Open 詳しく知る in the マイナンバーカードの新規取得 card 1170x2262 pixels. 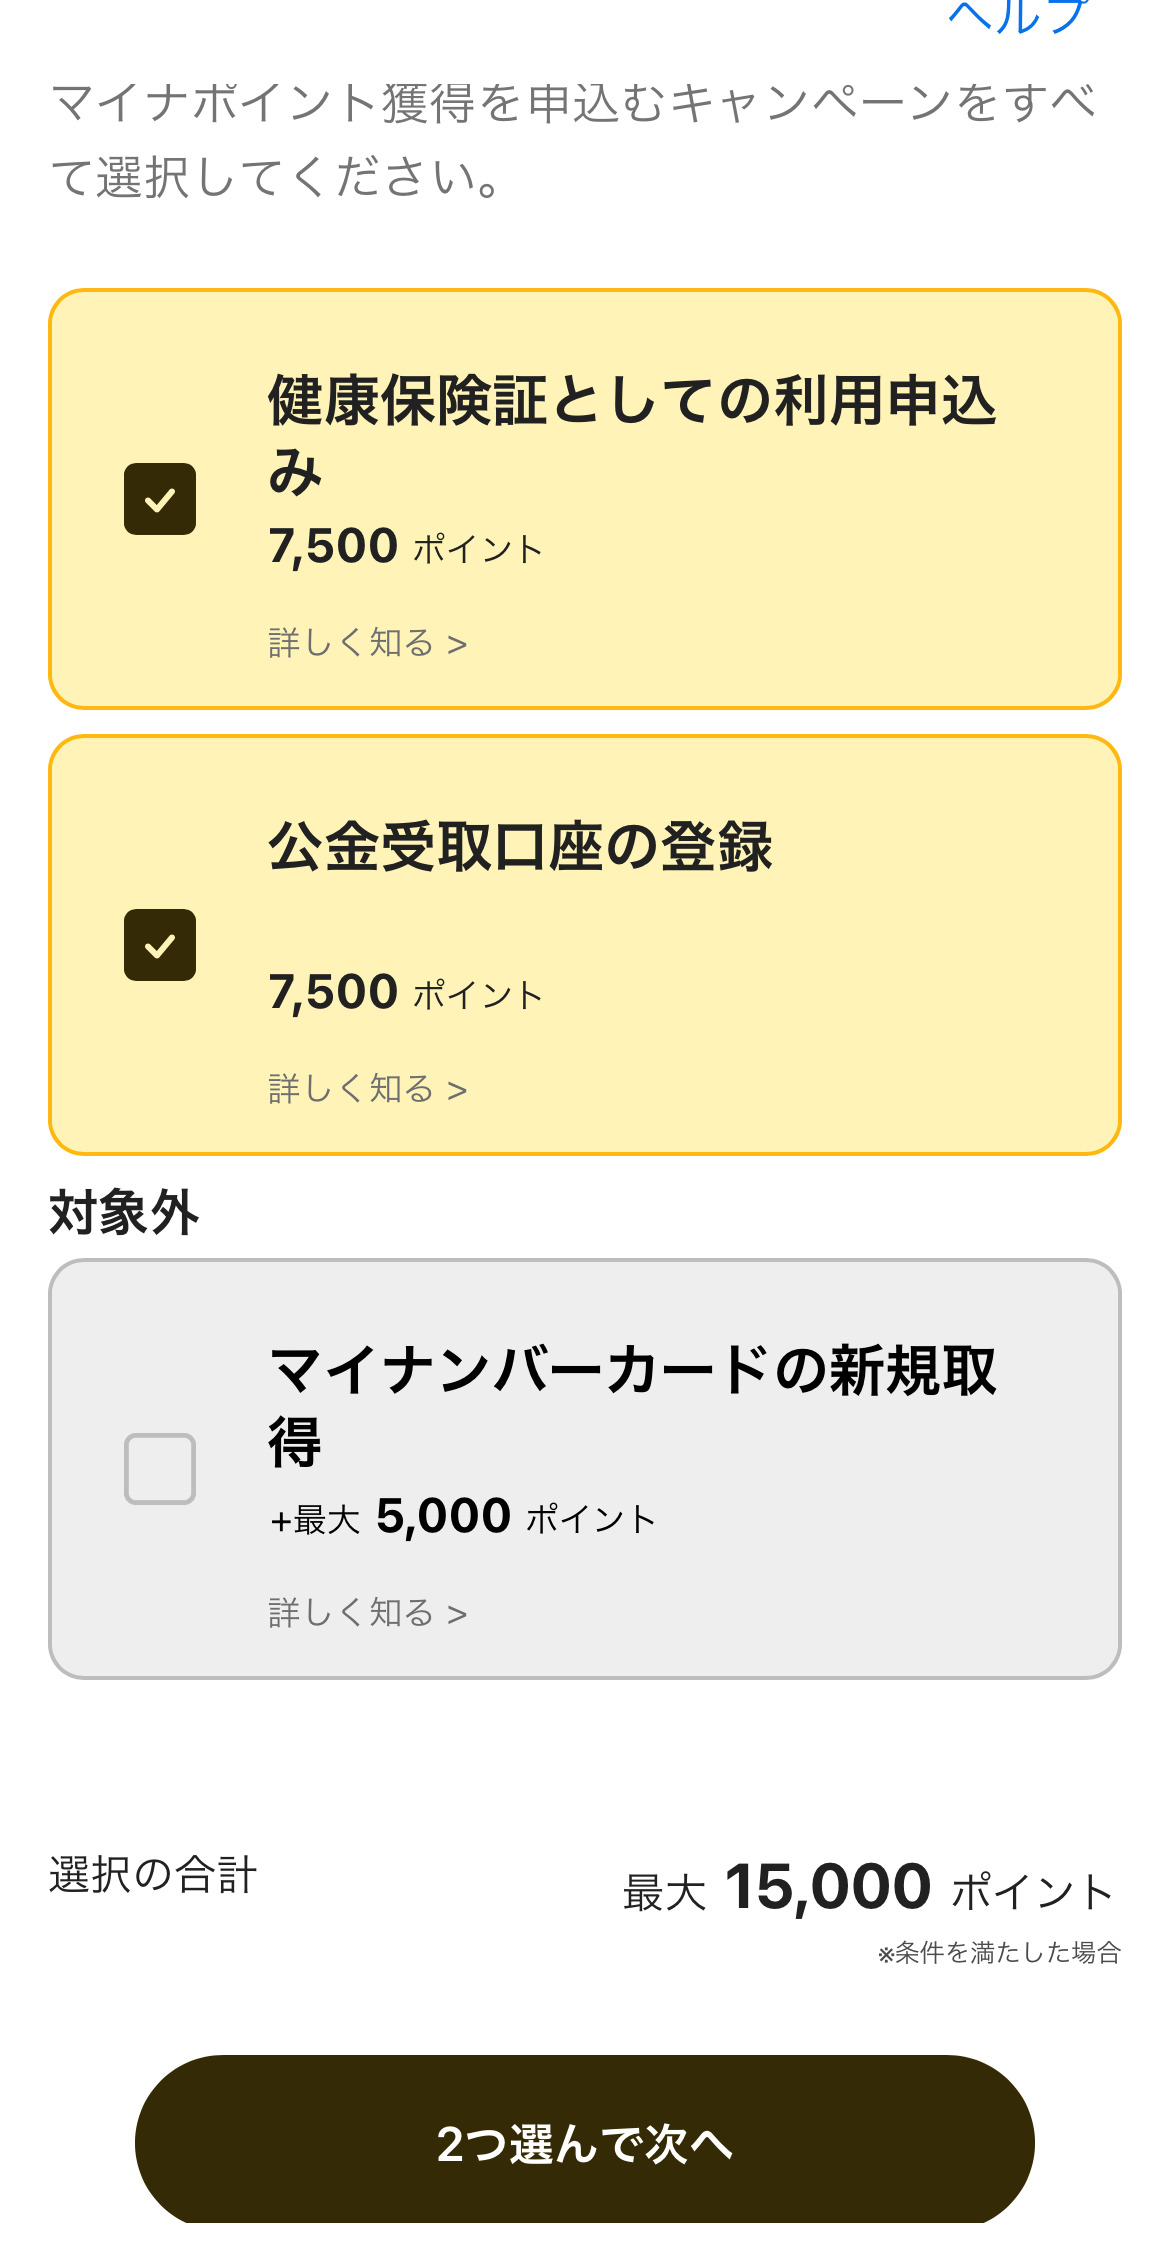367,1613
